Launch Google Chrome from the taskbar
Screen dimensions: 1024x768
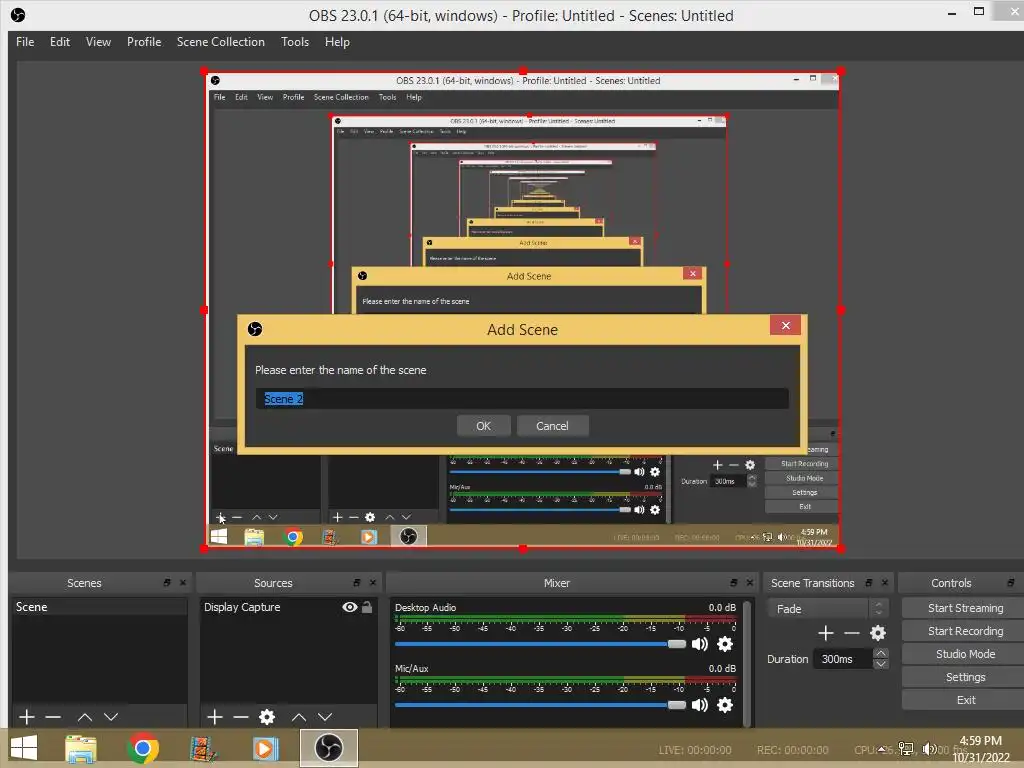click(x=143, y=748)
